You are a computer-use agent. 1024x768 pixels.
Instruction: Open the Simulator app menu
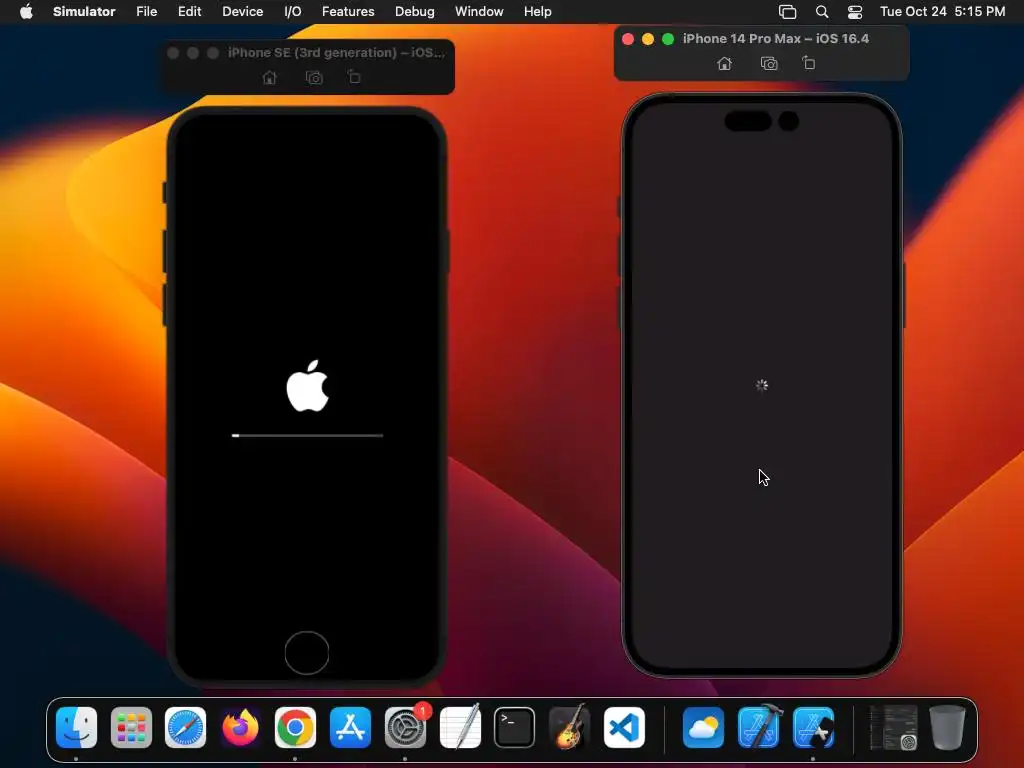(x=84, y=11)
